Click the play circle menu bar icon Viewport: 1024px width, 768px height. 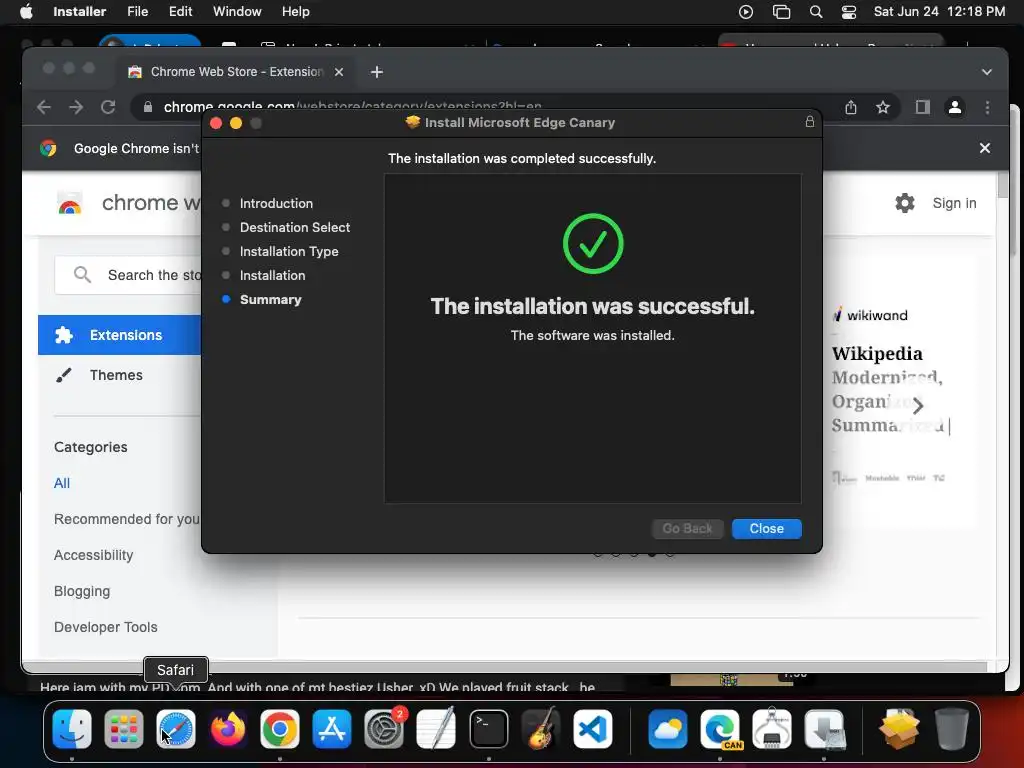coord(746,12)
